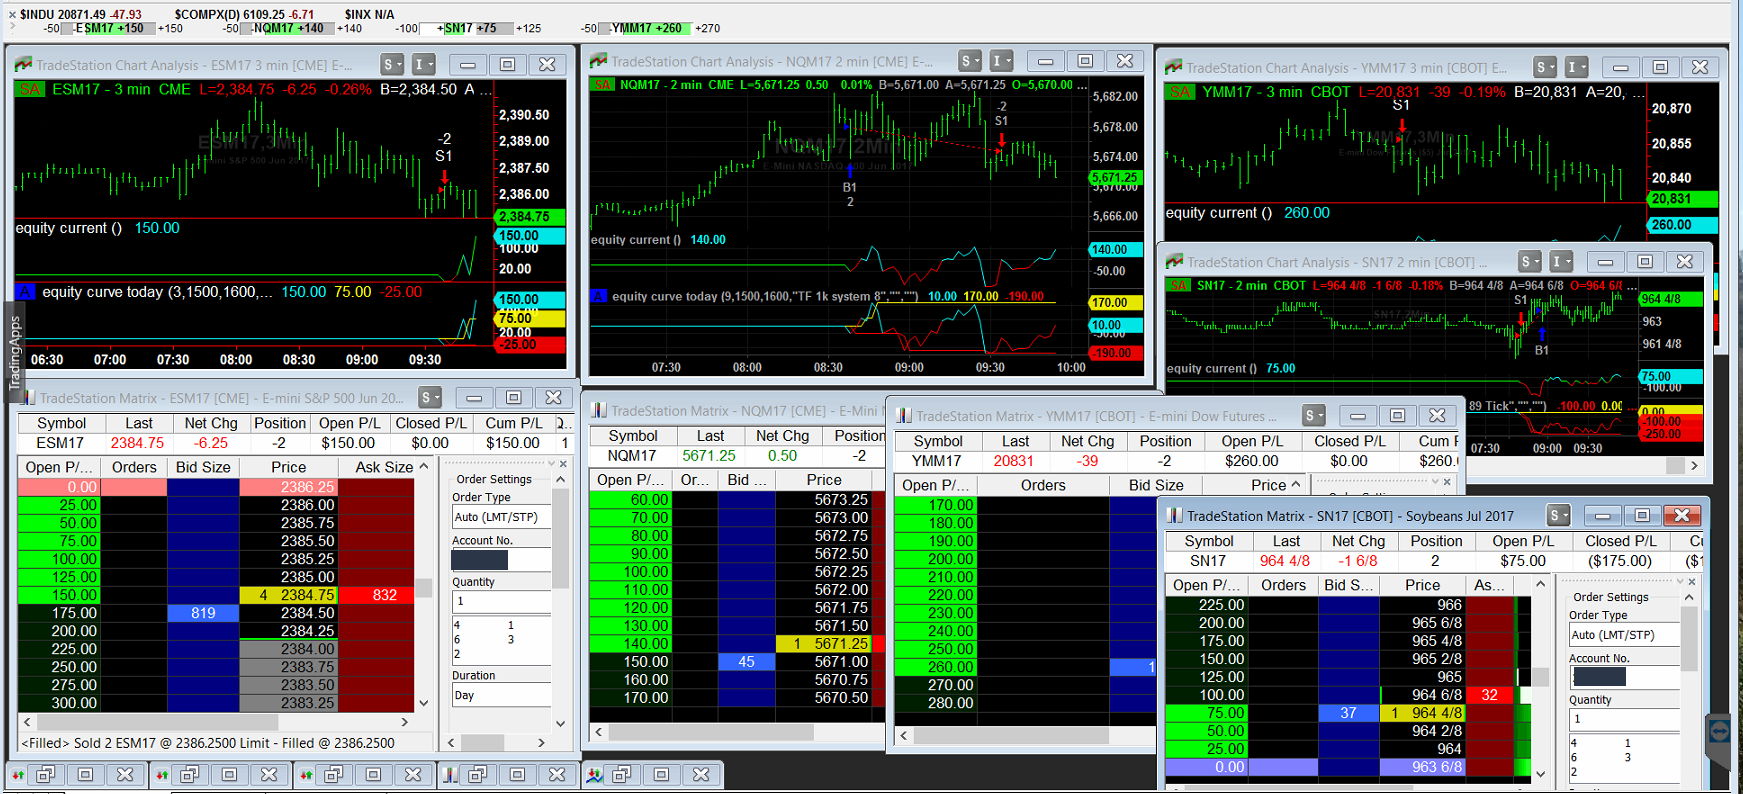Close the top ticker bar with the X
Image resolution: width=1743 pixels, height=794 pixels.
(x=12, y=14)
